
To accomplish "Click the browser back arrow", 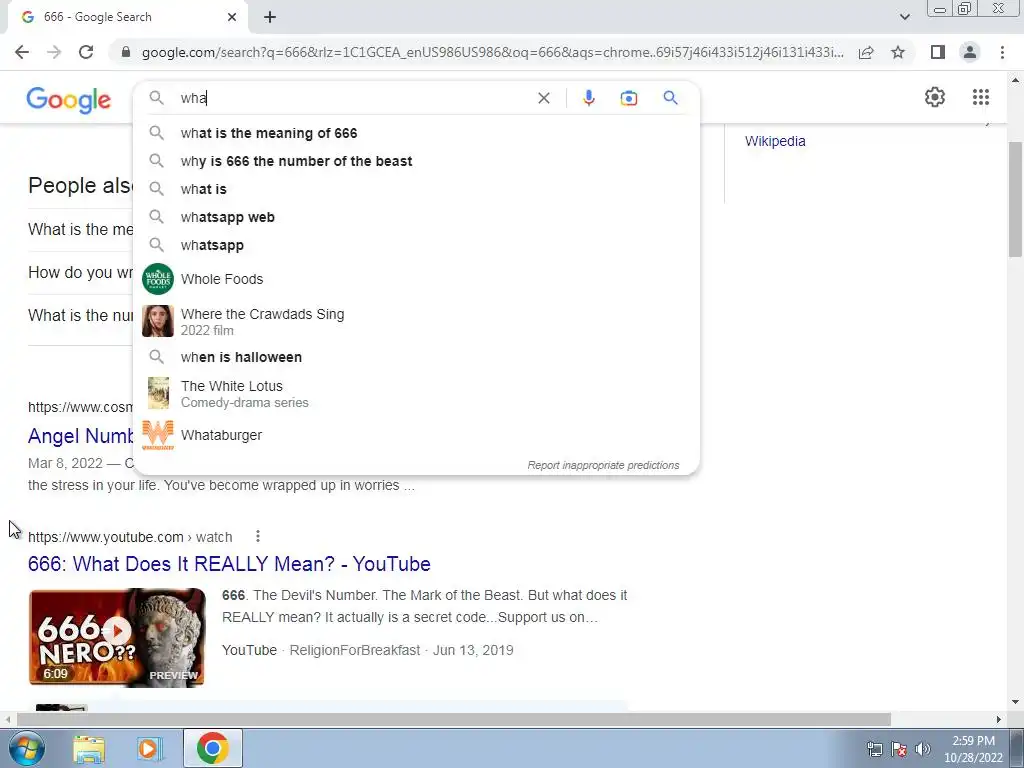I will tap(22, 52).
